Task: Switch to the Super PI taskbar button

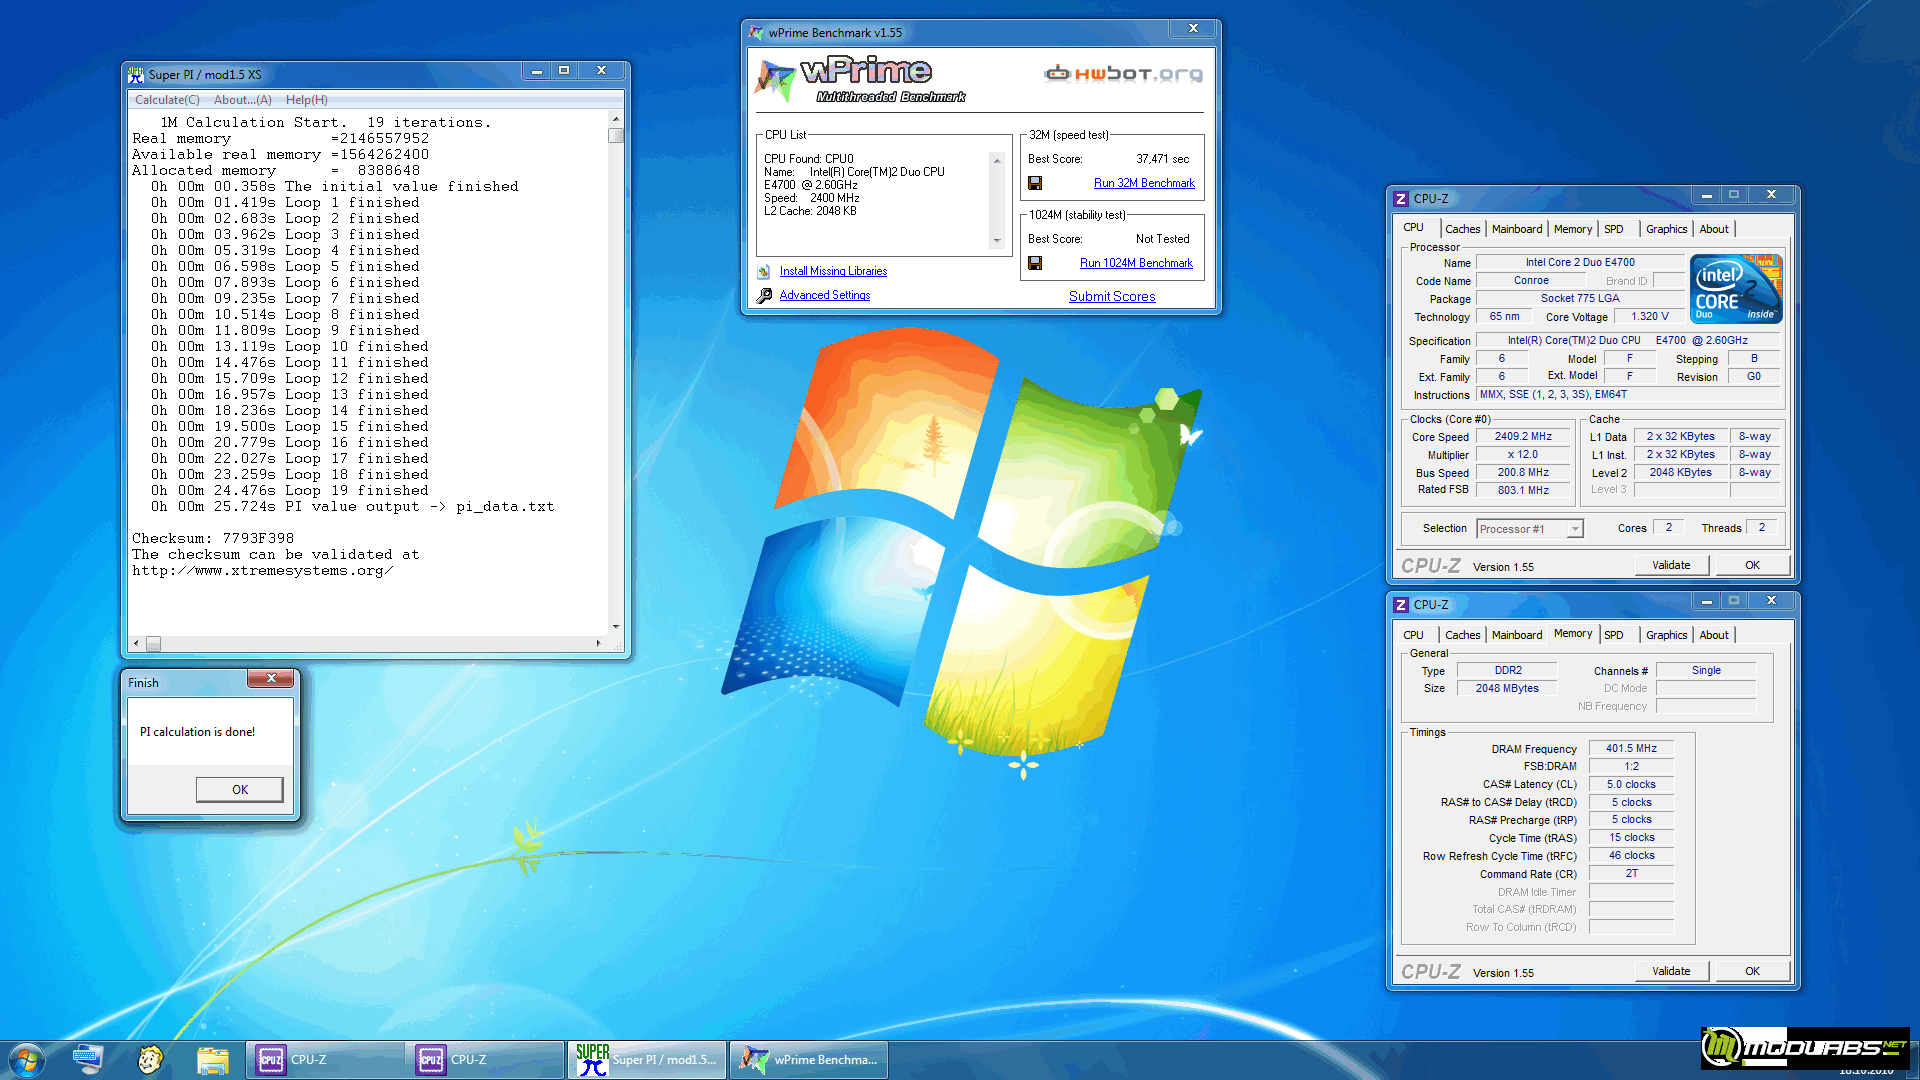Action: tap(647, 1060)
